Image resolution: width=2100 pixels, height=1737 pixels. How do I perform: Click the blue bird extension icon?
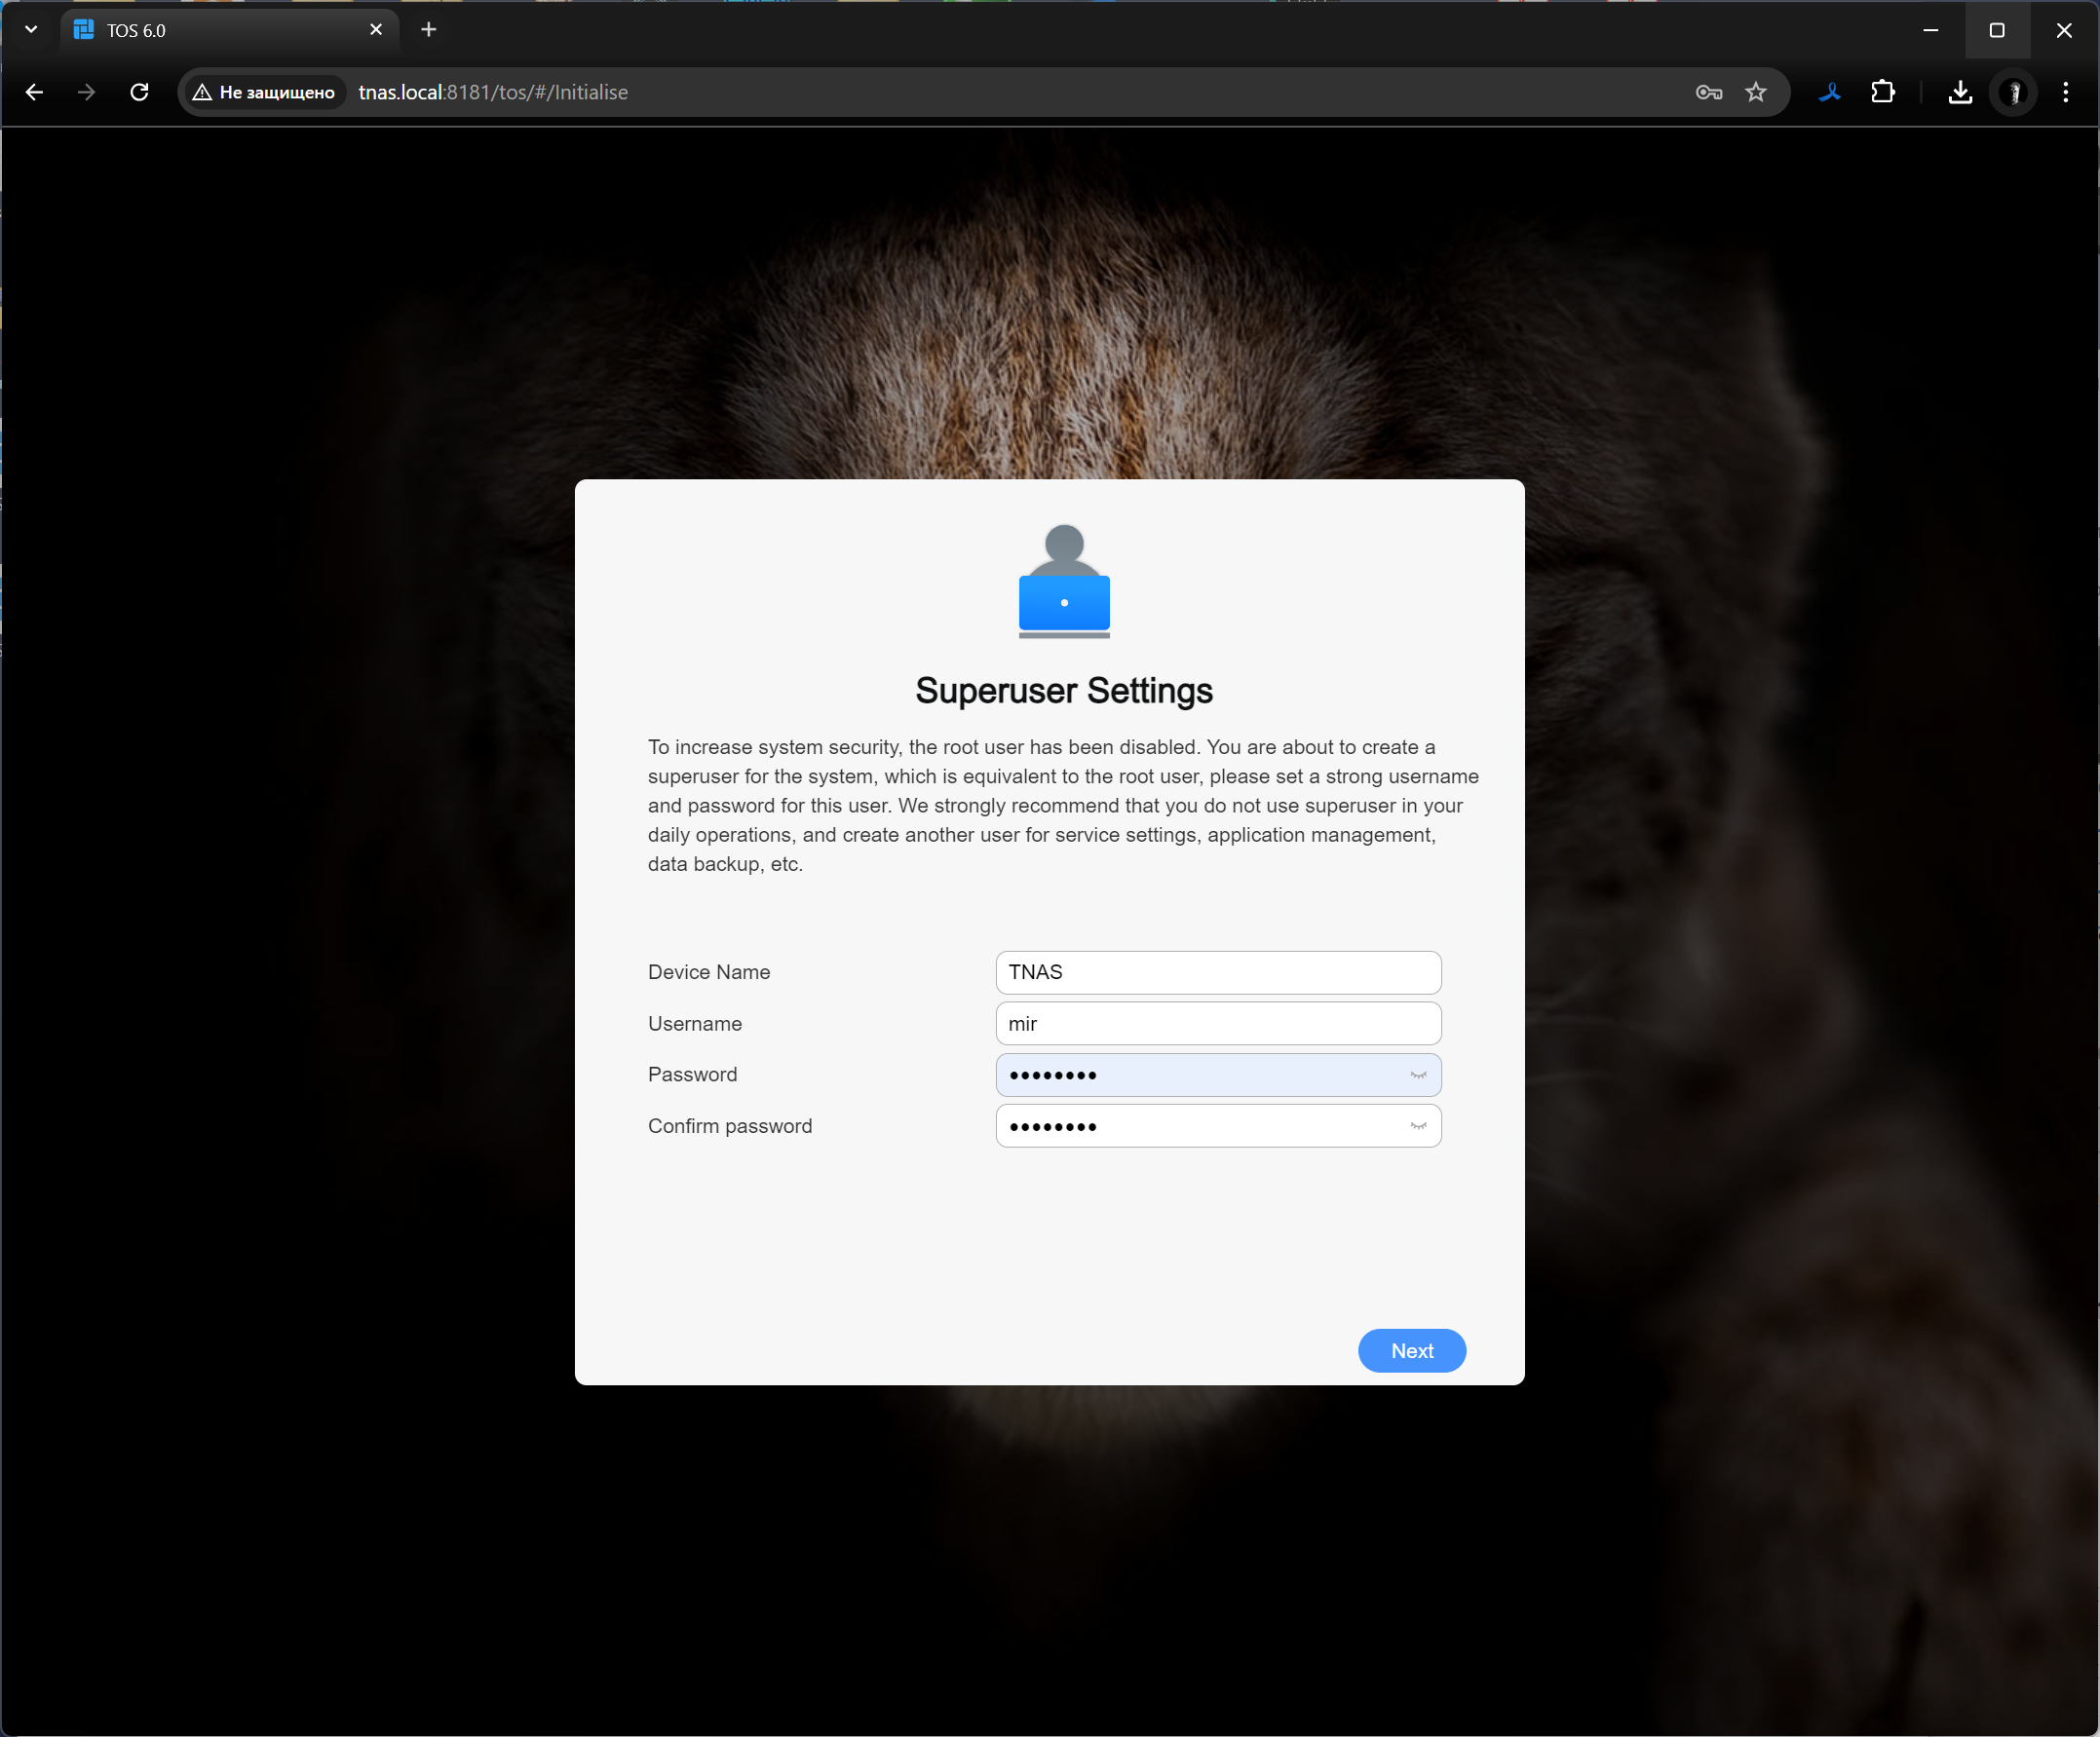(1829, 92)
